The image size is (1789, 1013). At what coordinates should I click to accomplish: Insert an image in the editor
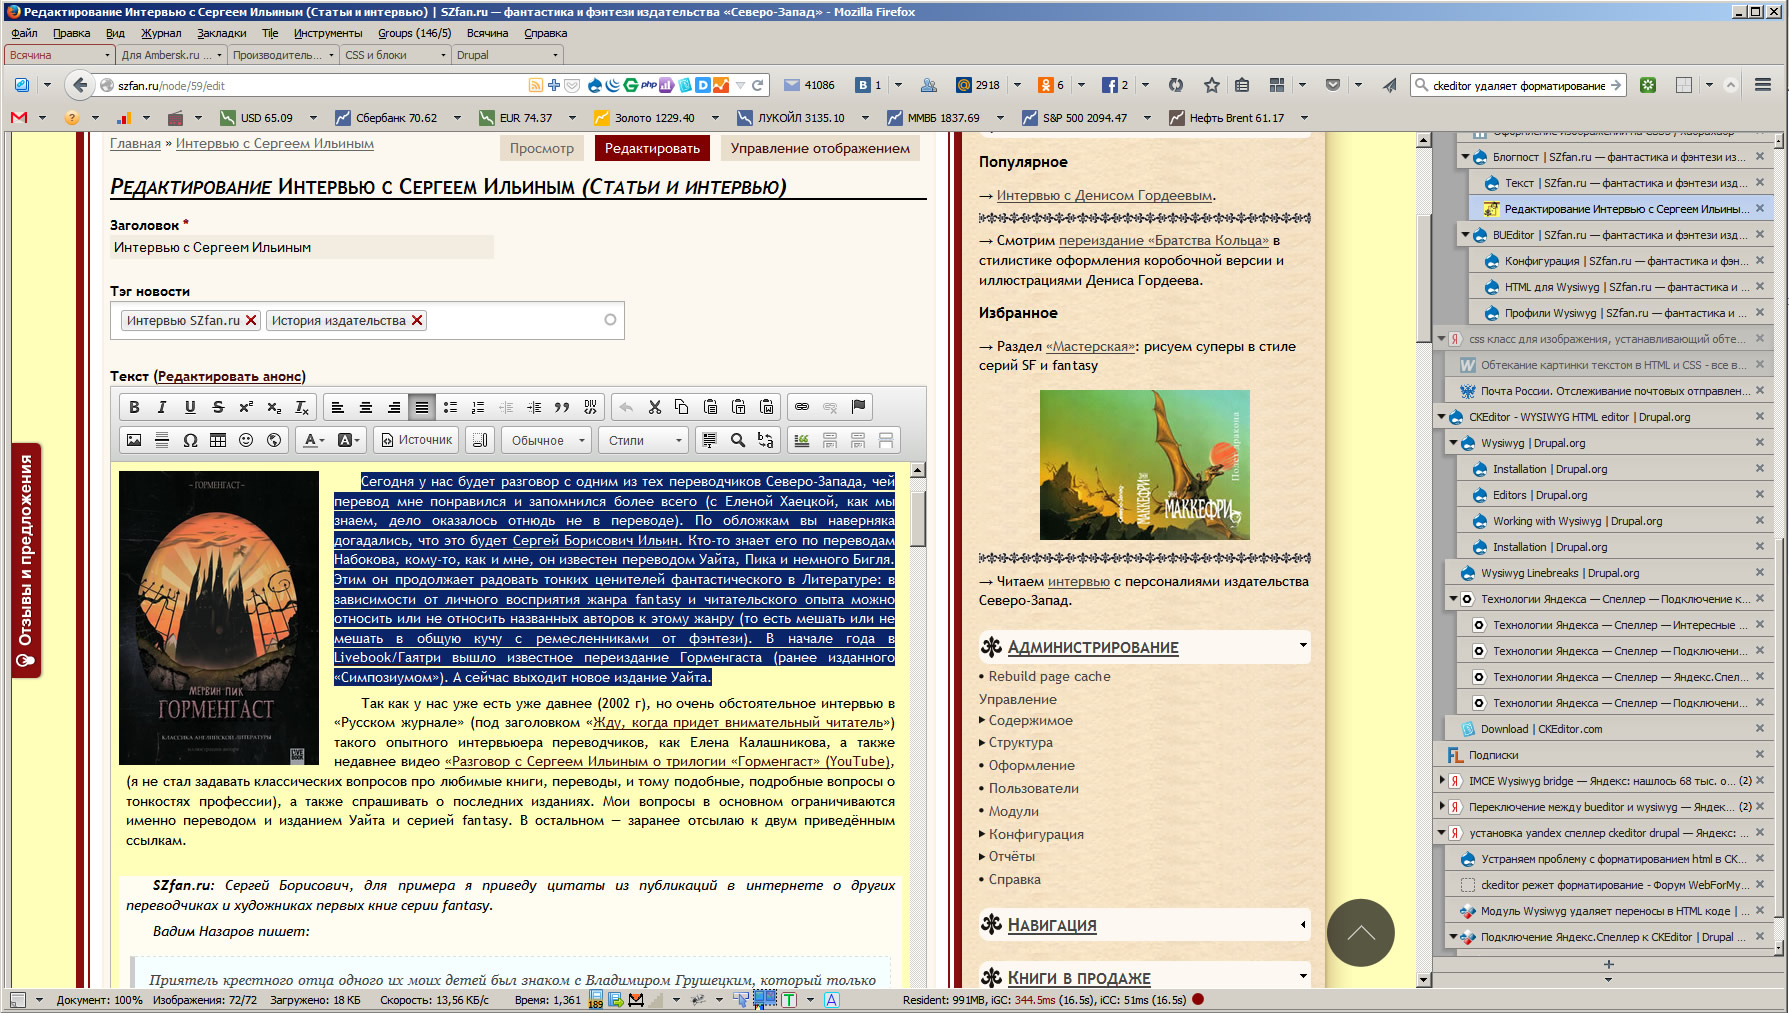tap(134, 440)
